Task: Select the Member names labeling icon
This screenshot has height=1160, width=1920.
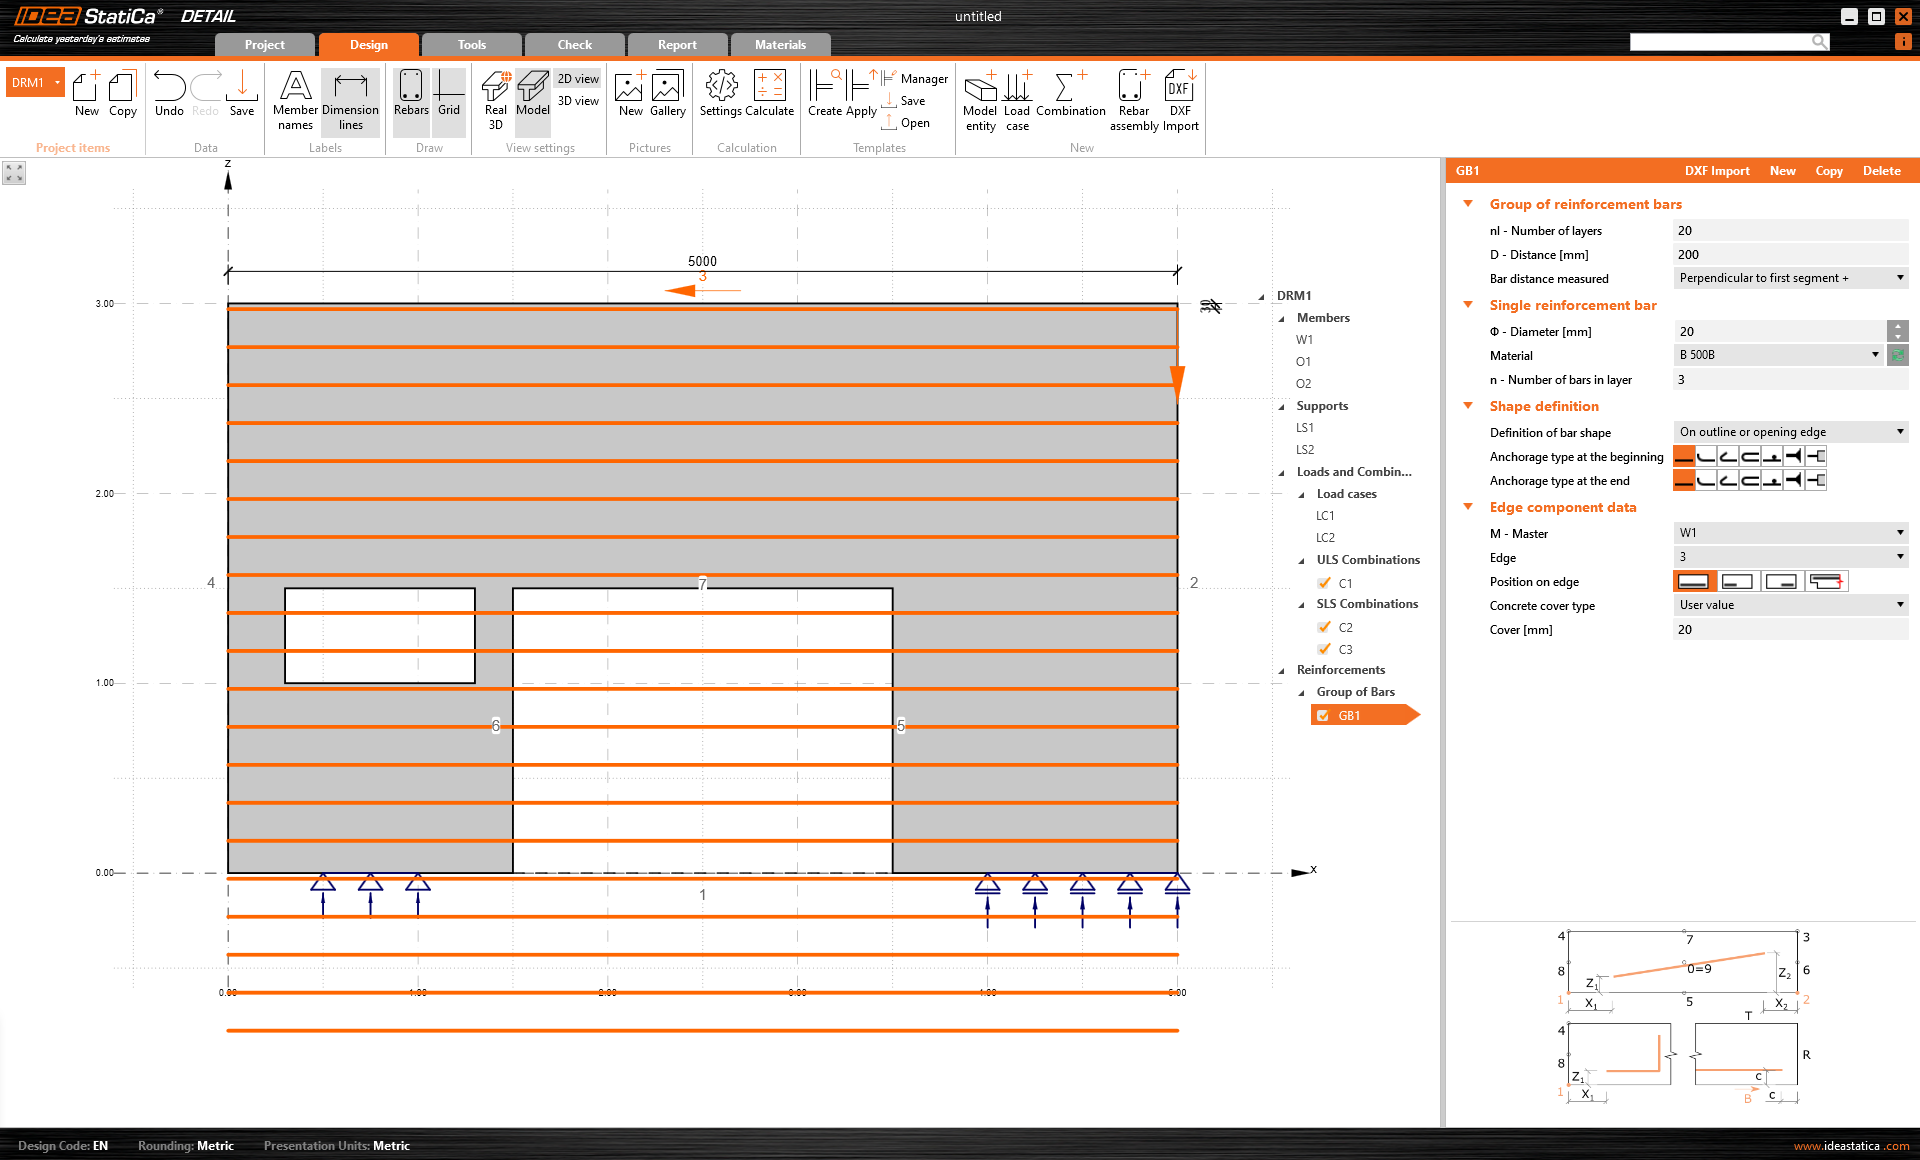Action: point(294,97)
